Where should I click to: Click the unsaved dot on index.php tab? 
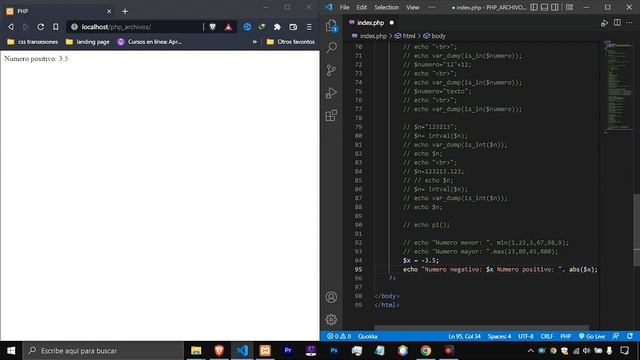(392, 23)
